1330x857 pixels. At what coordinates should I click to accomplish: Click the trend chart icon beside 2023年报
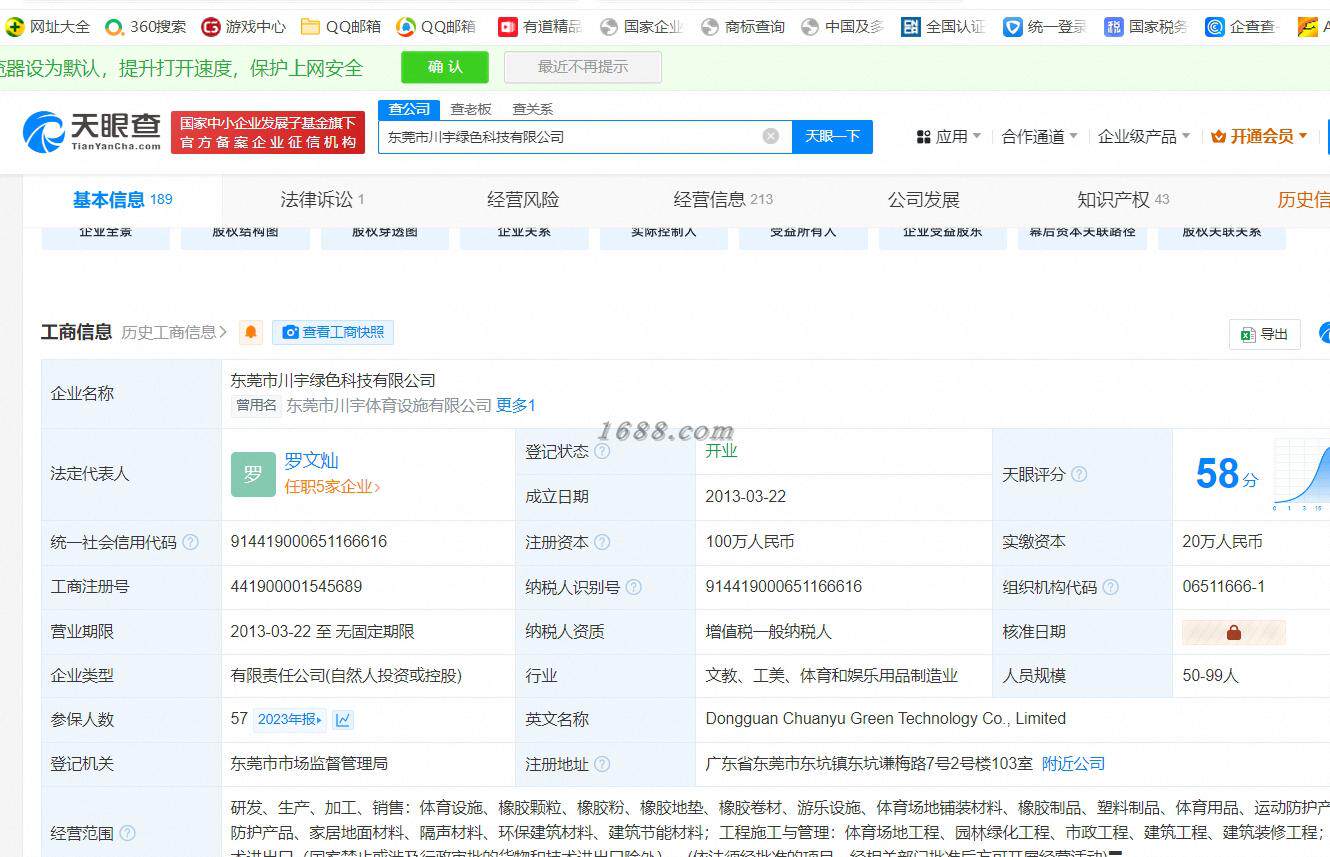click(343, 719)
